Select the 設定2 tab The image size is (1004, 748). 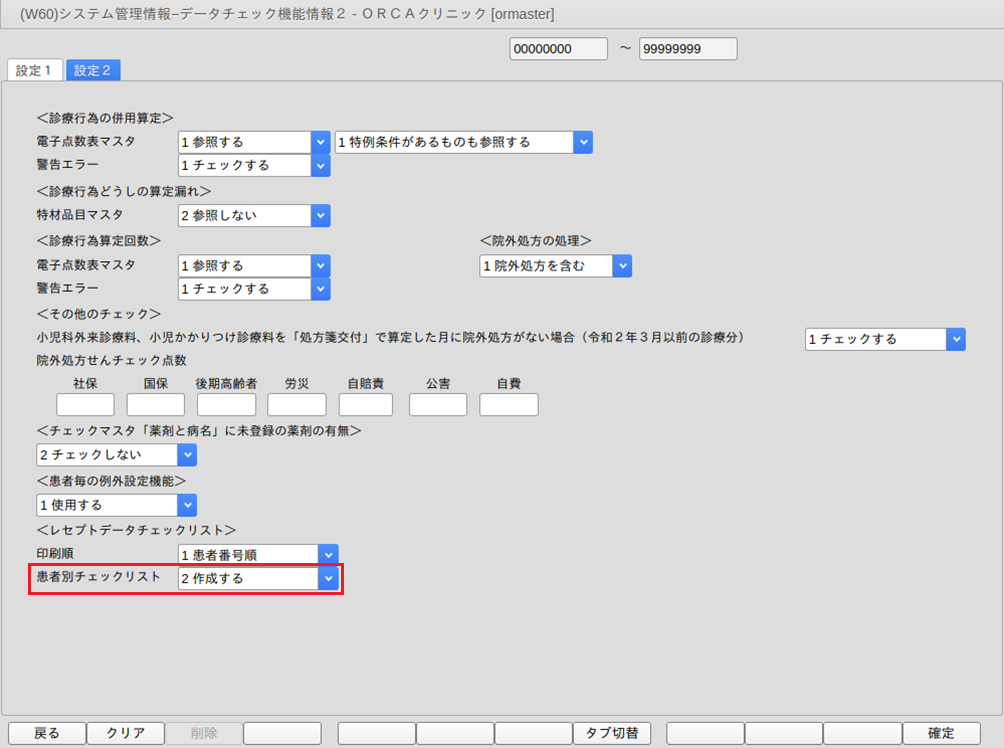pyautogui.click(x=92, y=70)
